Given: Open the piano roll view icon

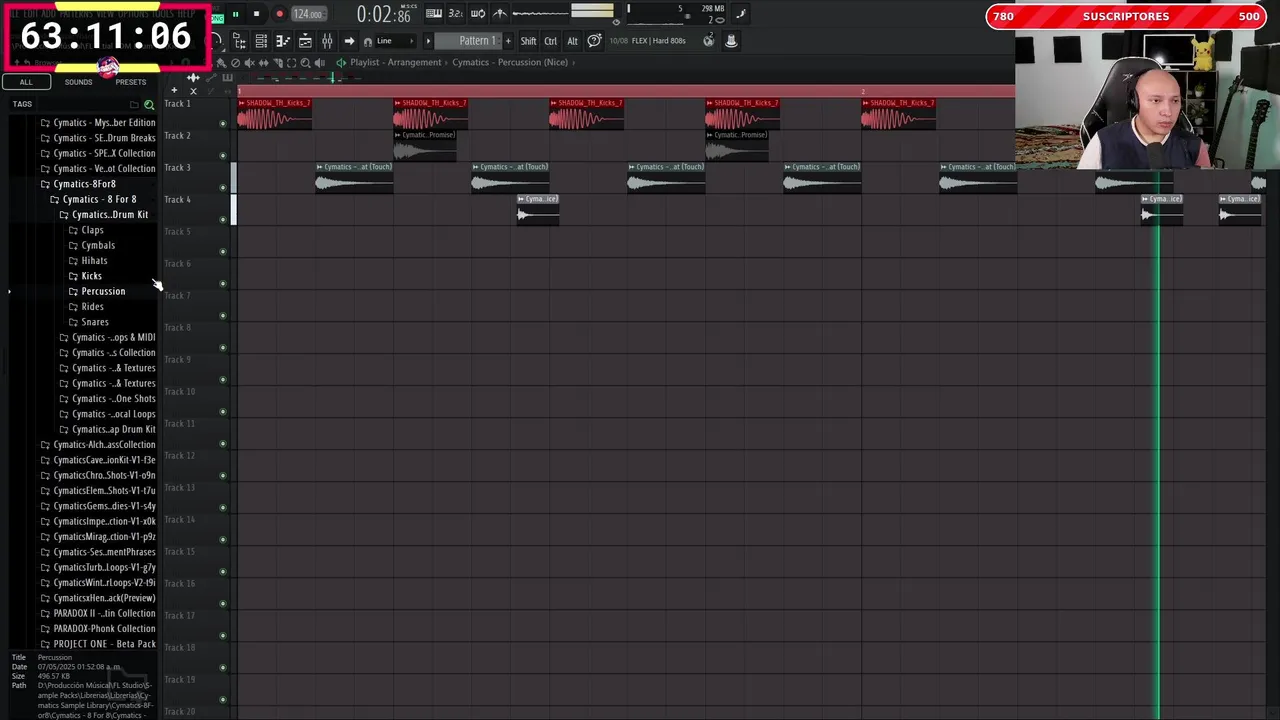Looking at the screenshot, I should pos(283,41).
